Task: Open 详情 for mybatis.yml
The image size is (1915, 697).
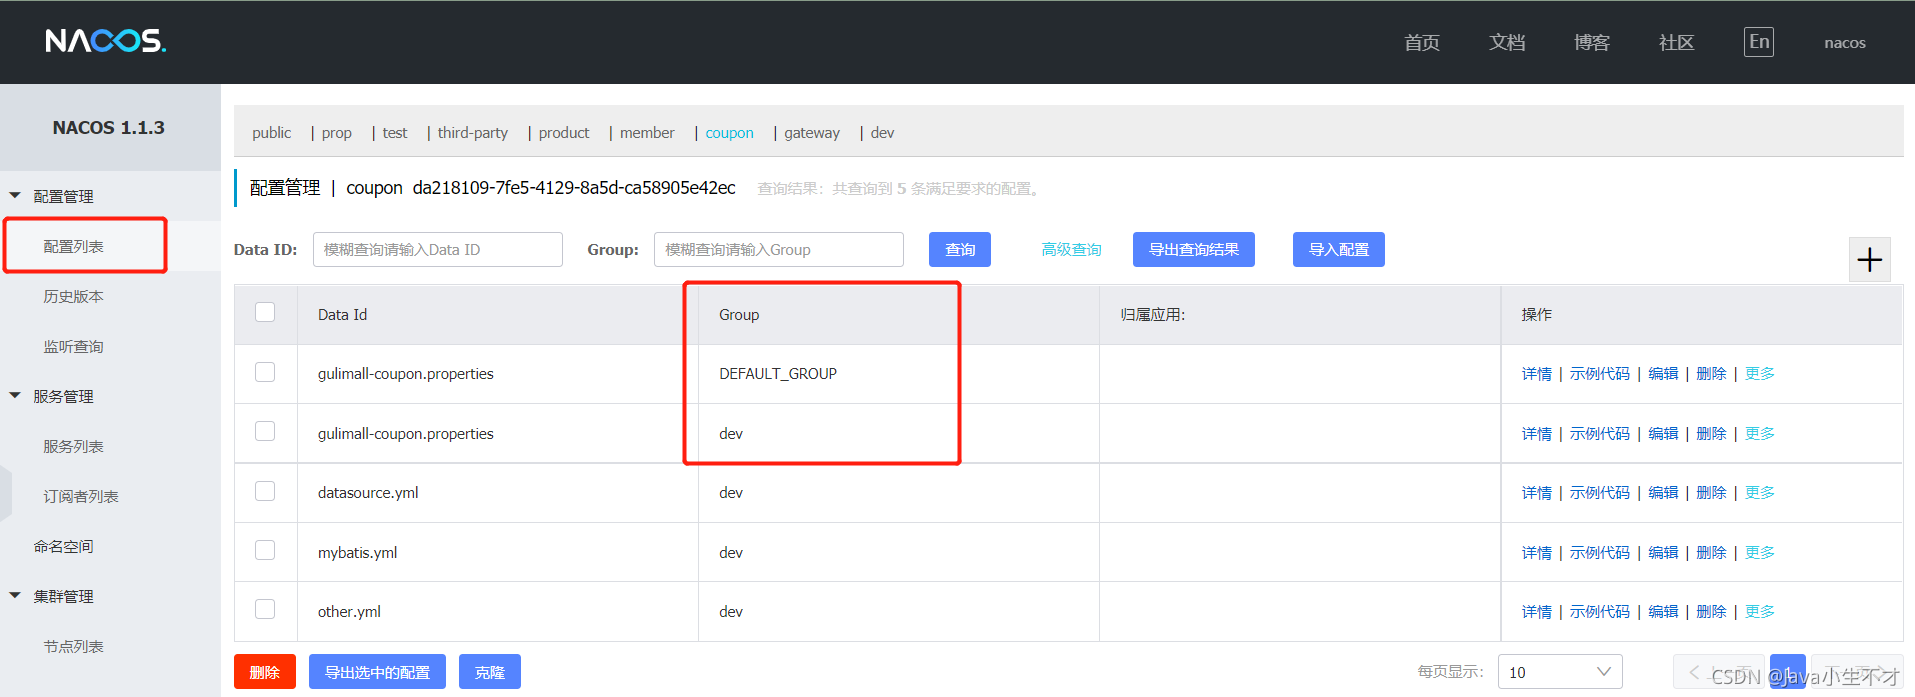Action: click(x=1537, y=553)
